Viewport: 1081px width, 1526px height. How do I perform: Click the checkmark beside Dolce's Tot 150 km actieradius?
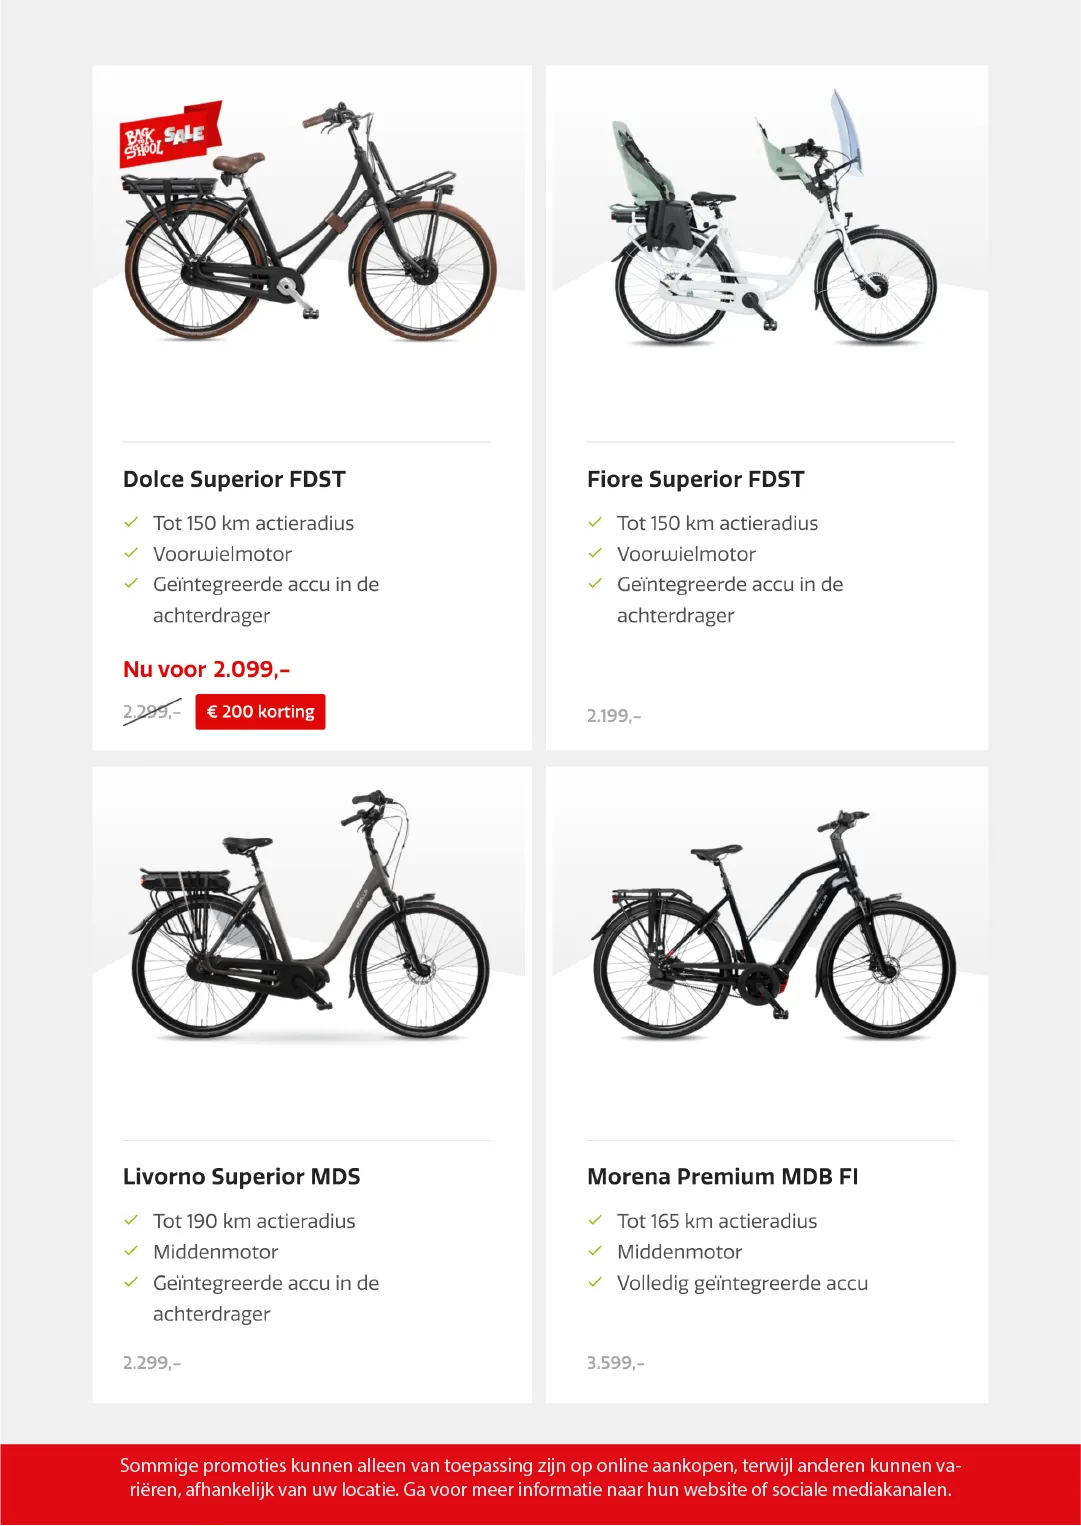point(131,522)
